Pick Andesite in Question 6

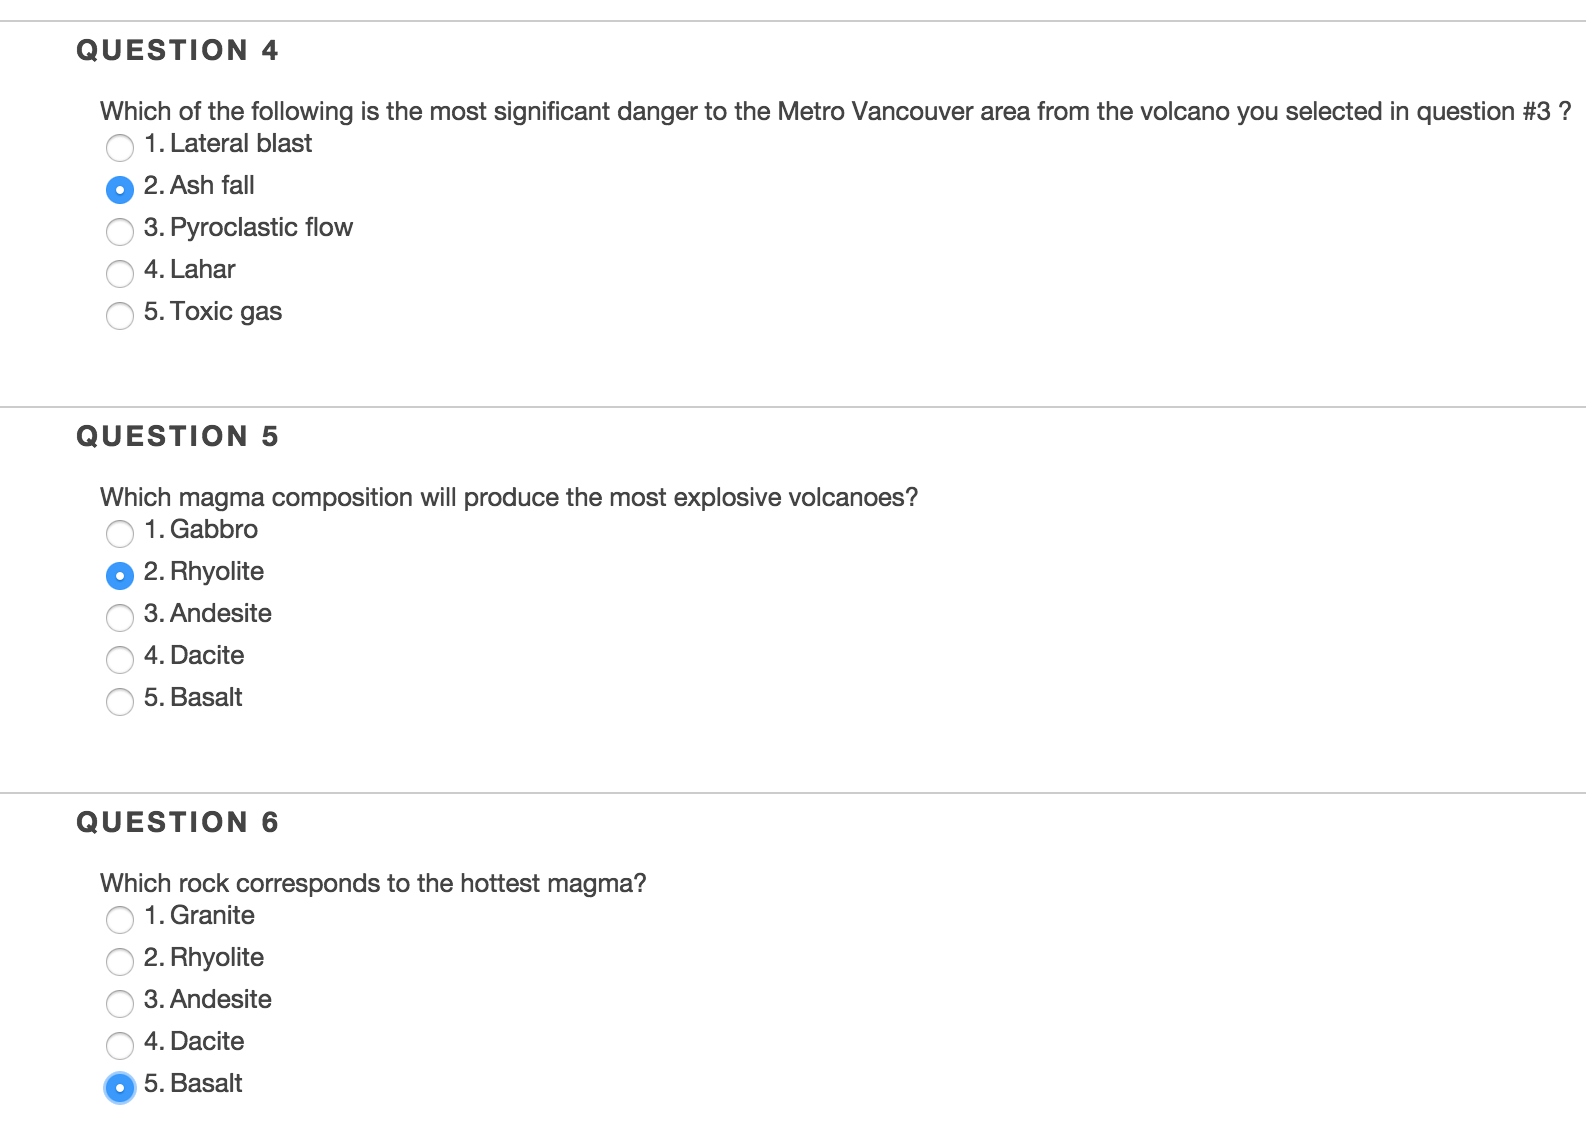[120, 1004]
